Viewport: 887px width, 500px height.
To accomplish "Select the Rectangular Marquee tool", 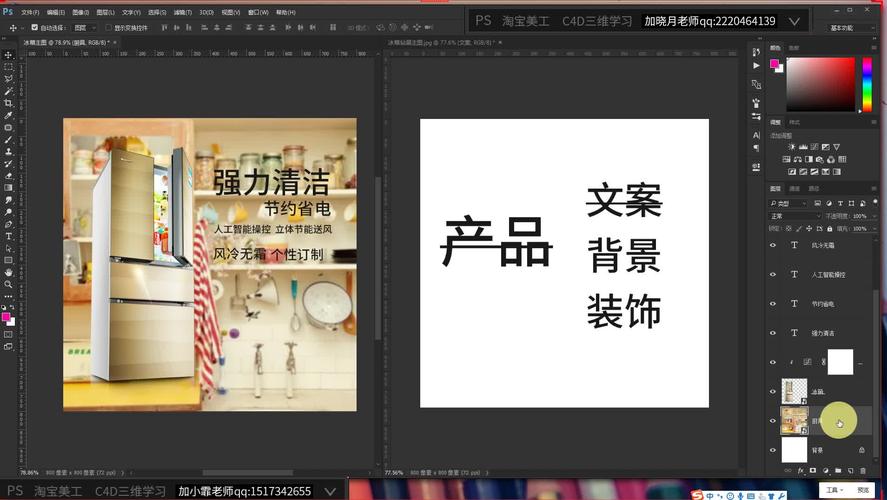I will point(8,67).
